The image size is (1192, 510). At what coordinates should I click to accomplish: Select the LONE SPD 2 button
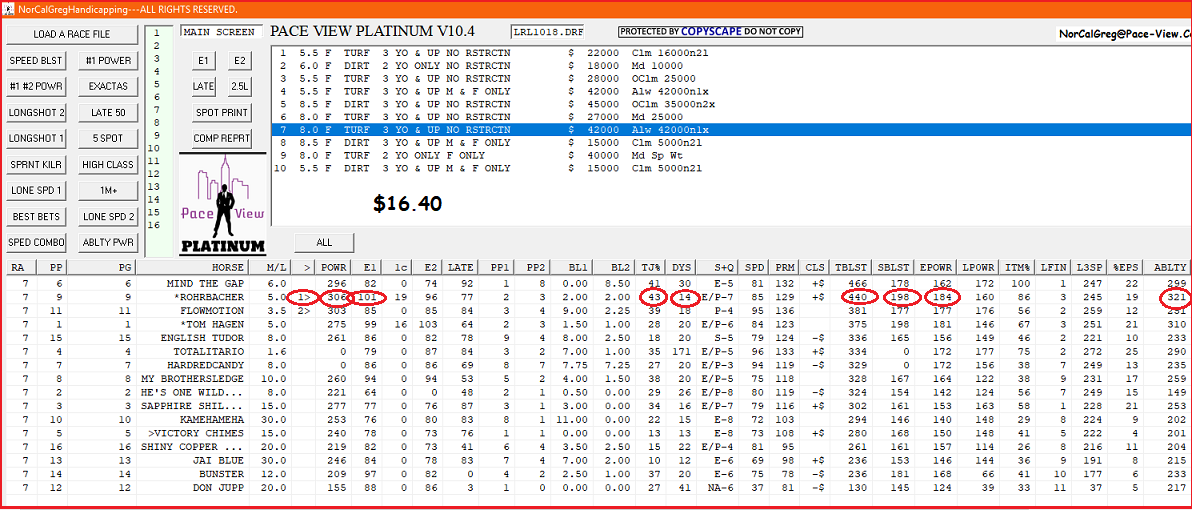pos(108,217)
